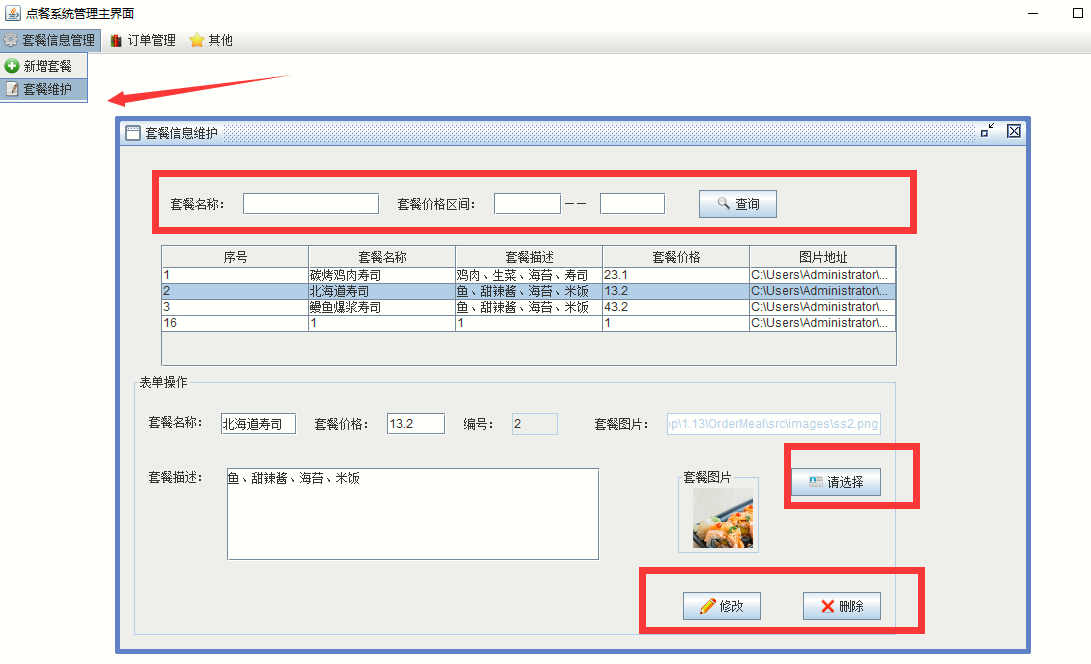Click the 套餐图片 path field

pos(774,424)
